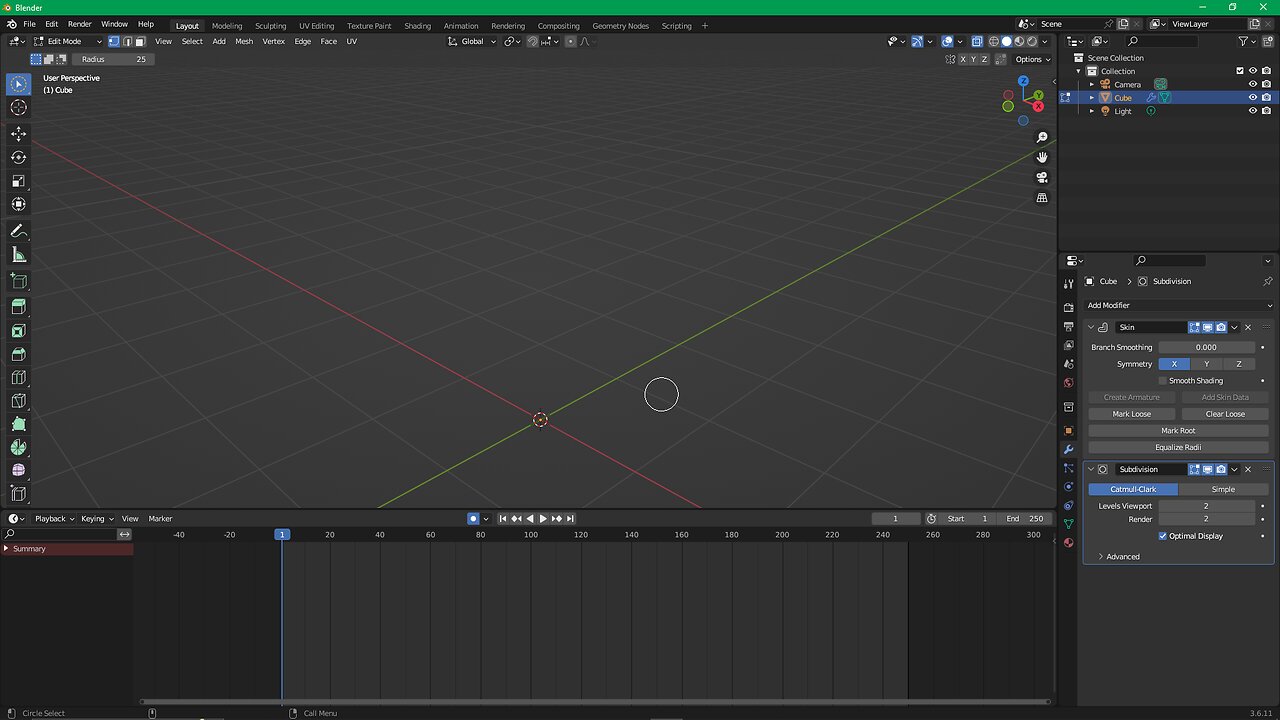Switch to the Sculpting workspace tab
This screenshot has height=720, width=1280.
(270, 26)
